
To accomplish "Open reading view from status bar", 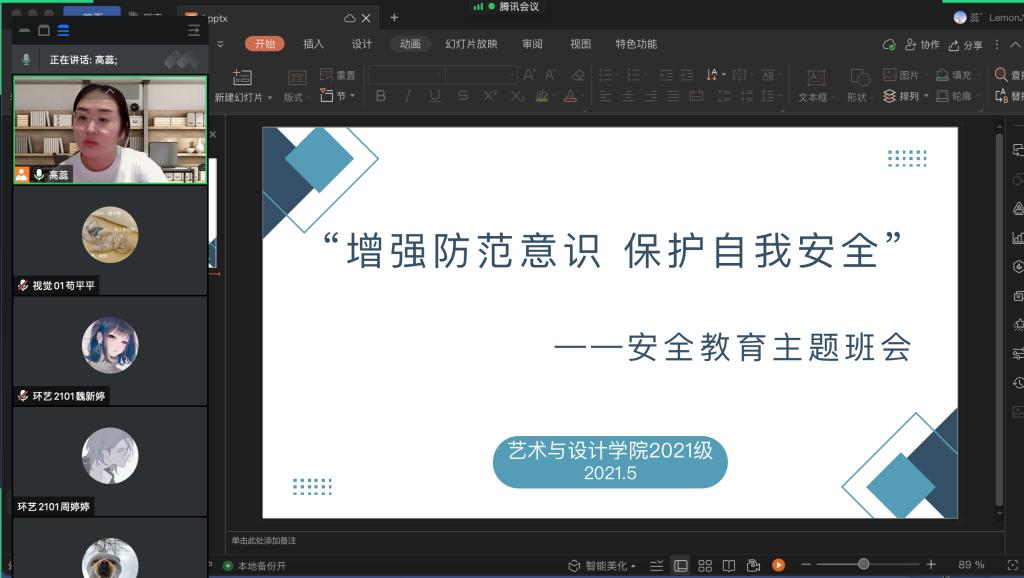I will (729, 565).
